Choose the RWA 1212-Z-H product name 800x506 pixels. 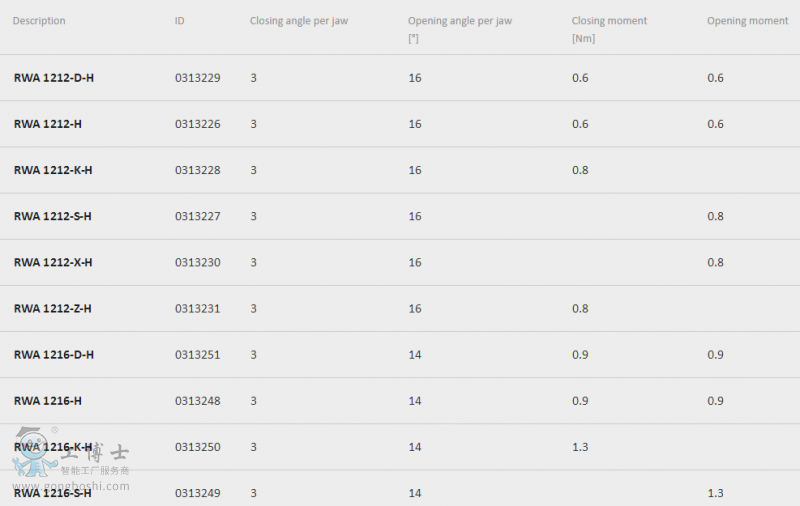pyautogui.click(x=53, y=309)
